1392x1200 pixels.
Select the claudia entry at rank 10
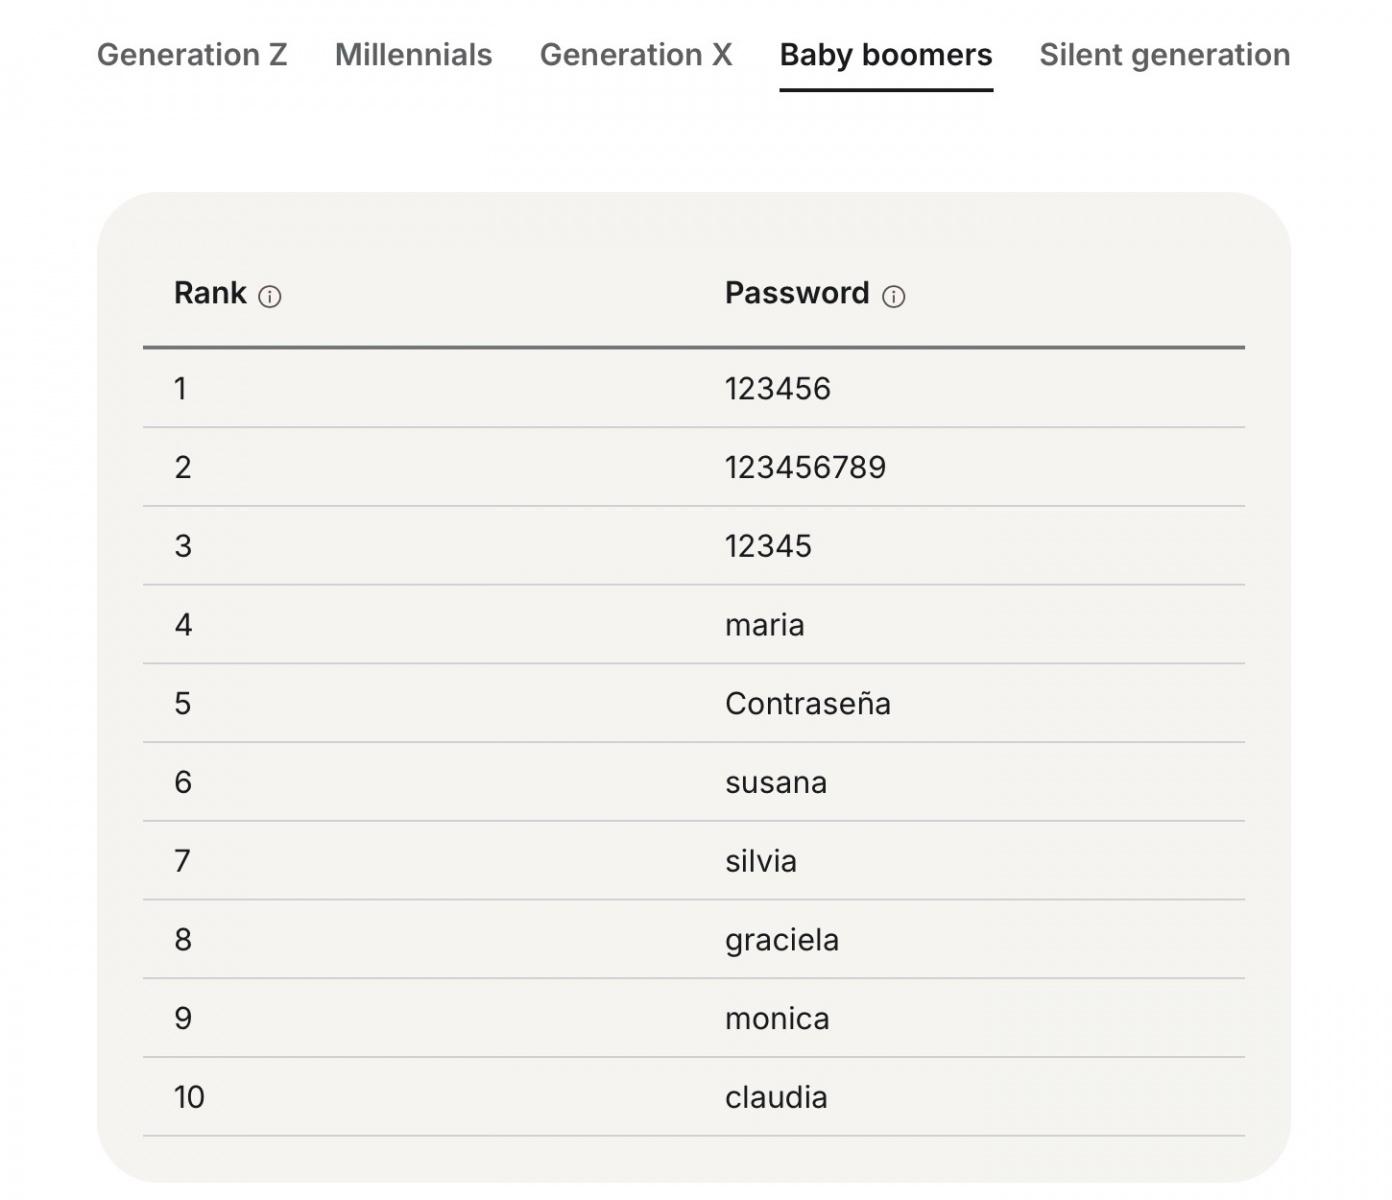(775, 1098)
